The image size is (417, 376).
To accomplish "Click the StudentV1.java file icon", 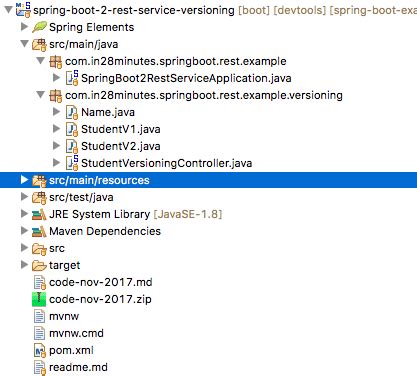I will [x=72, y=129].
